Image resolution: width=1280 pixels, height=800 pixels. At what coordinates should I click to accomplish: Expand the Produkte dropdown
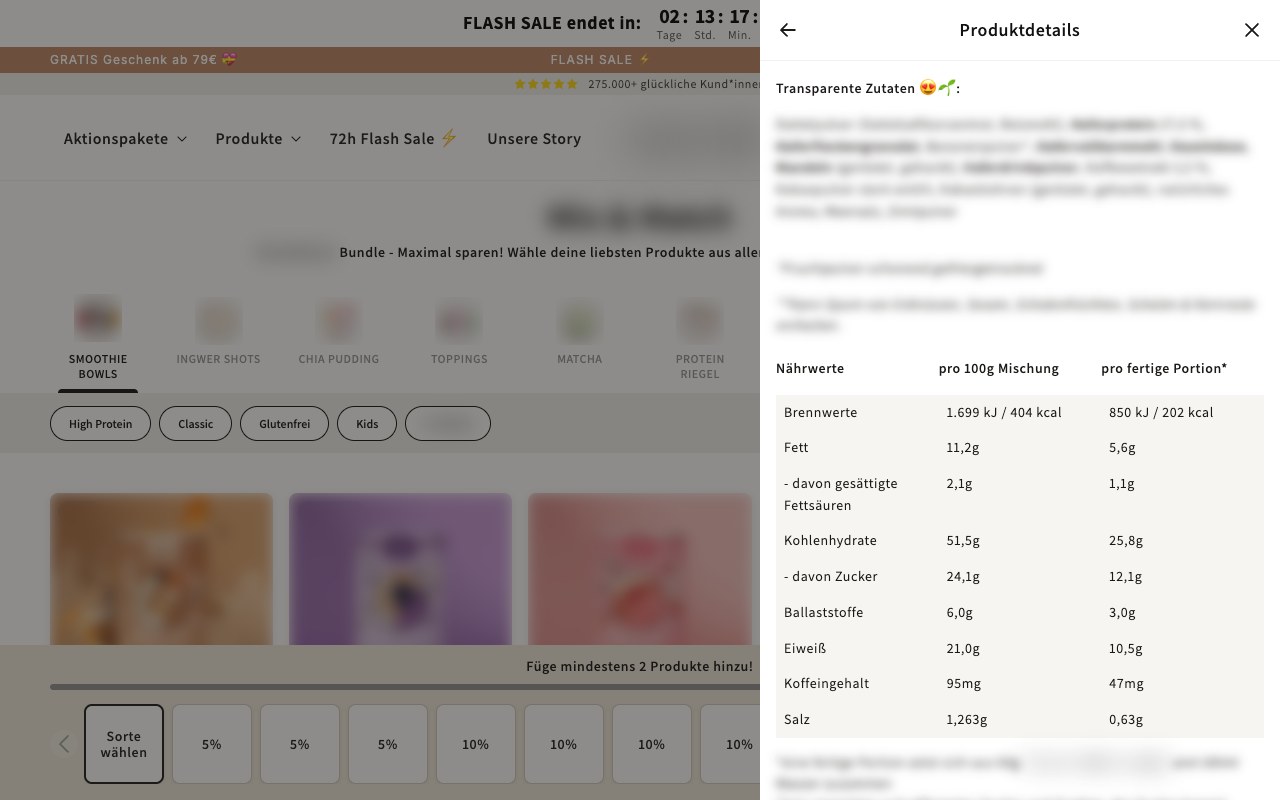point(258,139)
